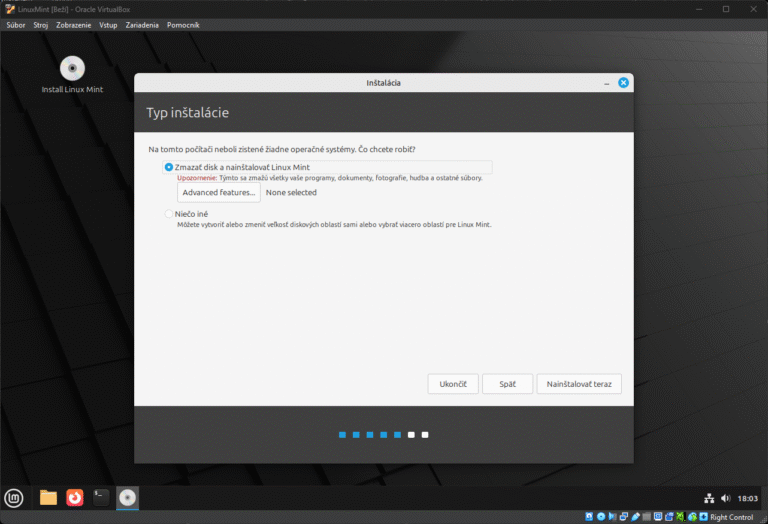Open the Zobrazenie menu
The height and width of the screenshot is (524, 768).
[x=73, y=25]
